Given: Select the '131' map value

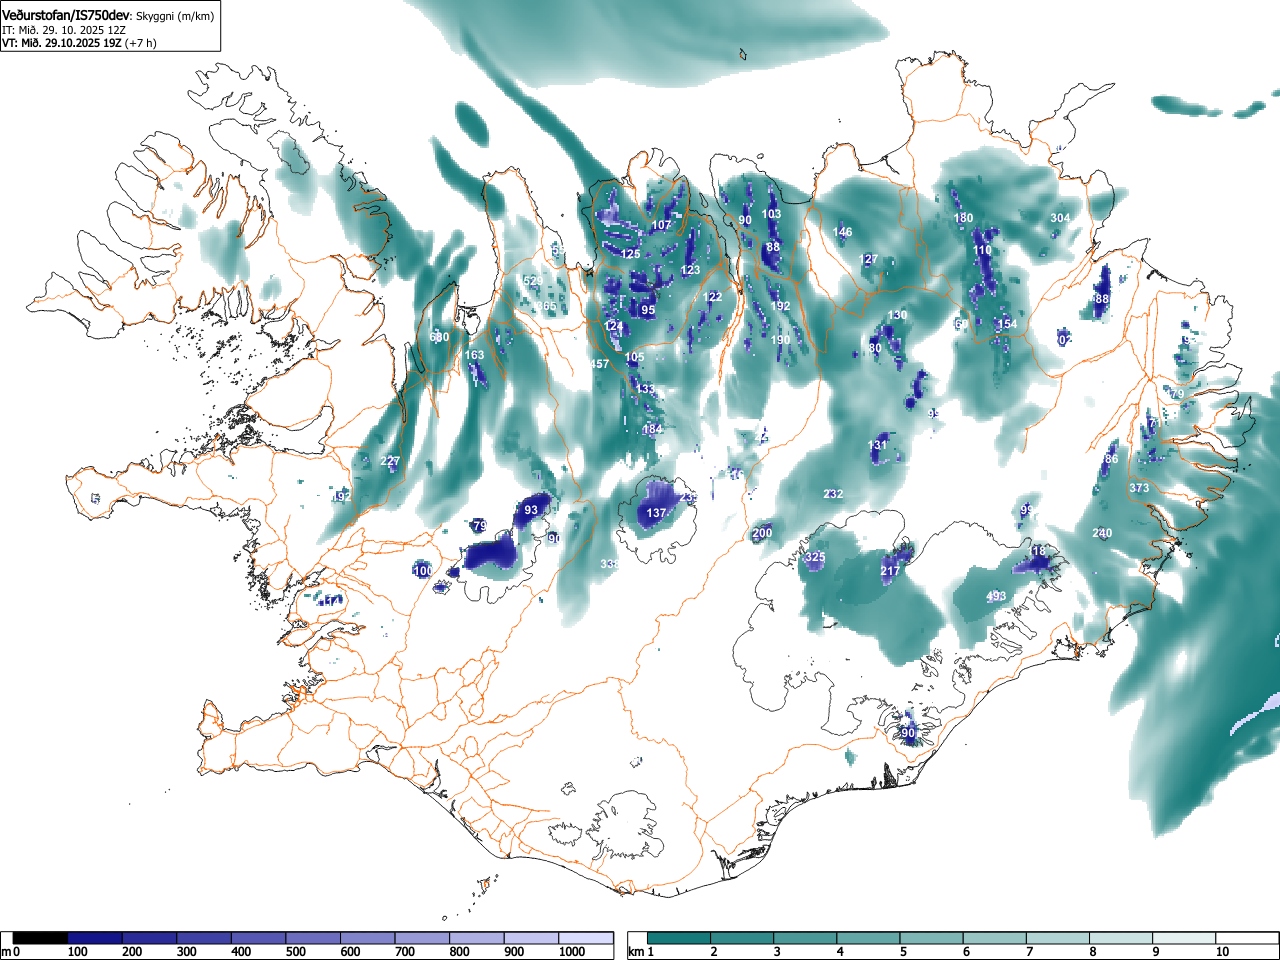Looking at the screenshot, I should [x=877, y=445].
